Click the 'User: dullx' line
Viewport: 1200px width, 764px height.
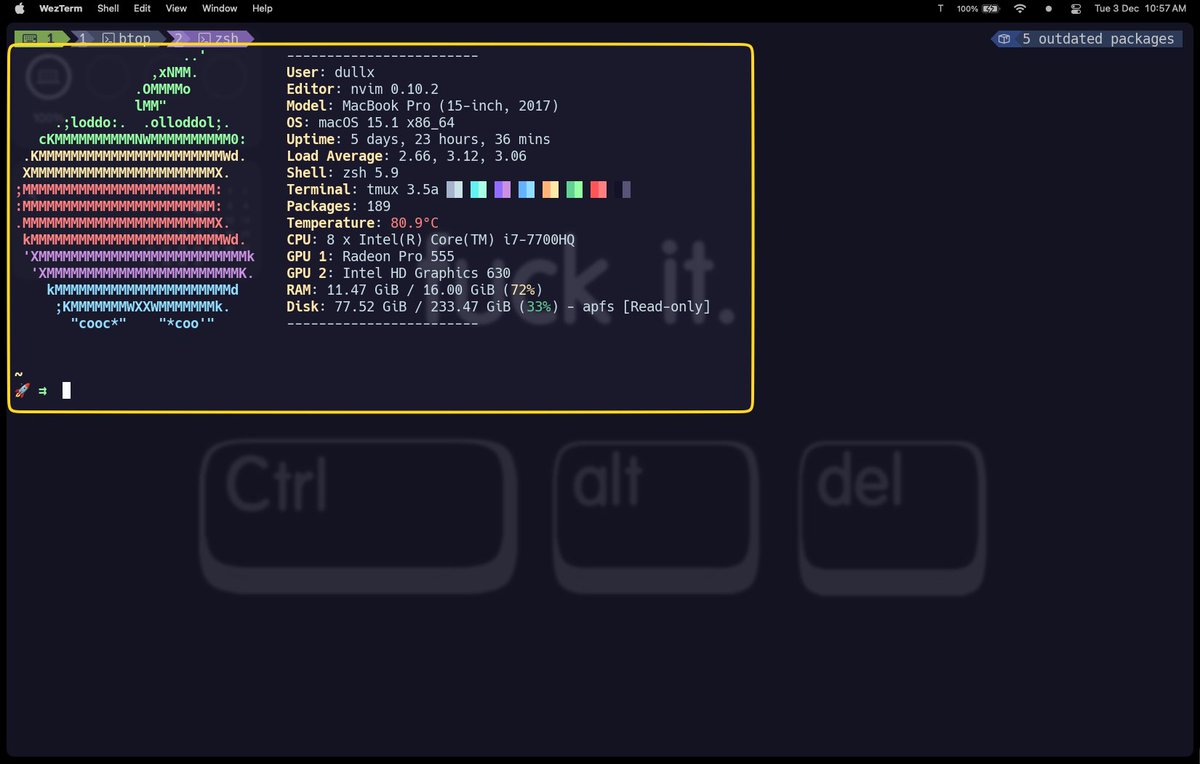pos(330,72)
